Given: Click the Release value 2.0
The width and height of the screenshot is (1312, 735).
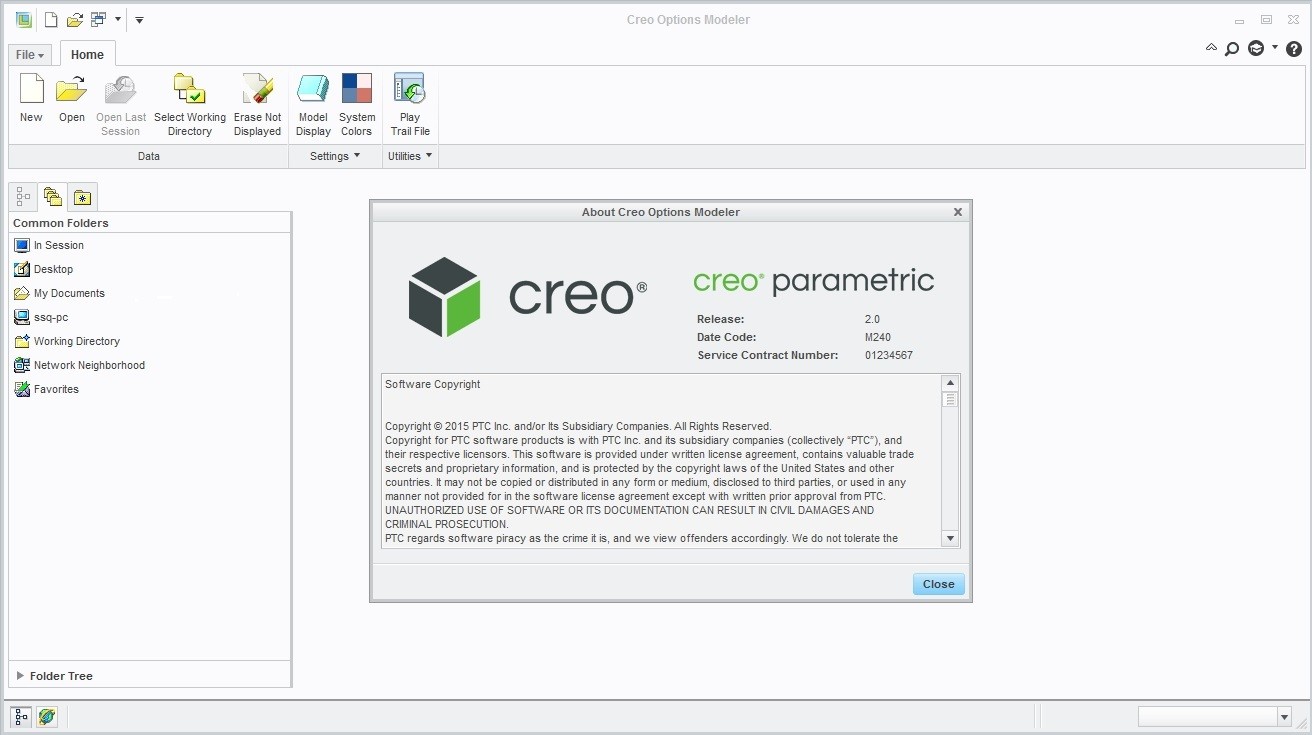Looking at the screenshot, I should click(x=872, y=319).
